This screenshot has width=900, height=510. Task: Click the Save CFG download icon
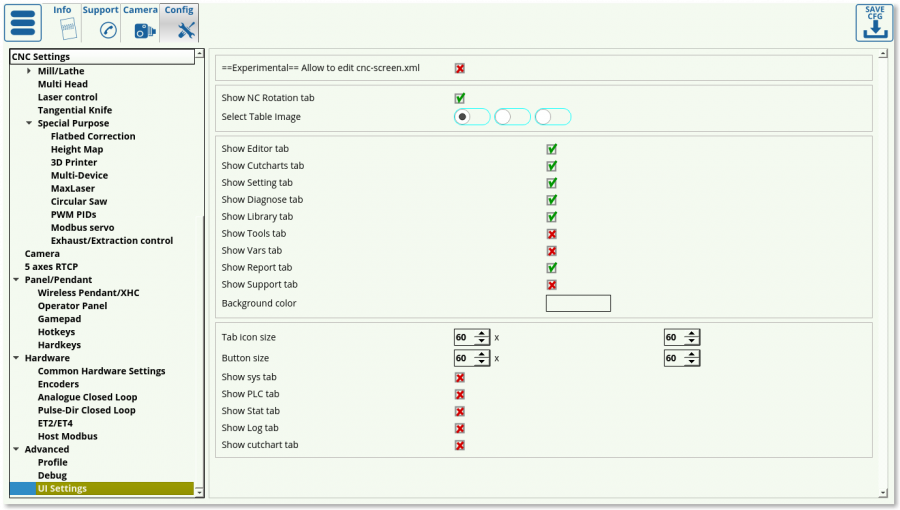[x=874, y=23]
